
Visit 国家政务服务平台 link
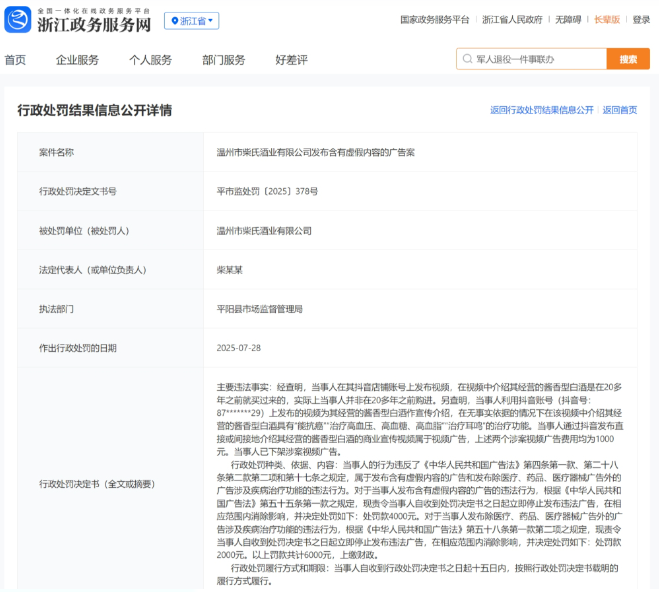point(435,20)
